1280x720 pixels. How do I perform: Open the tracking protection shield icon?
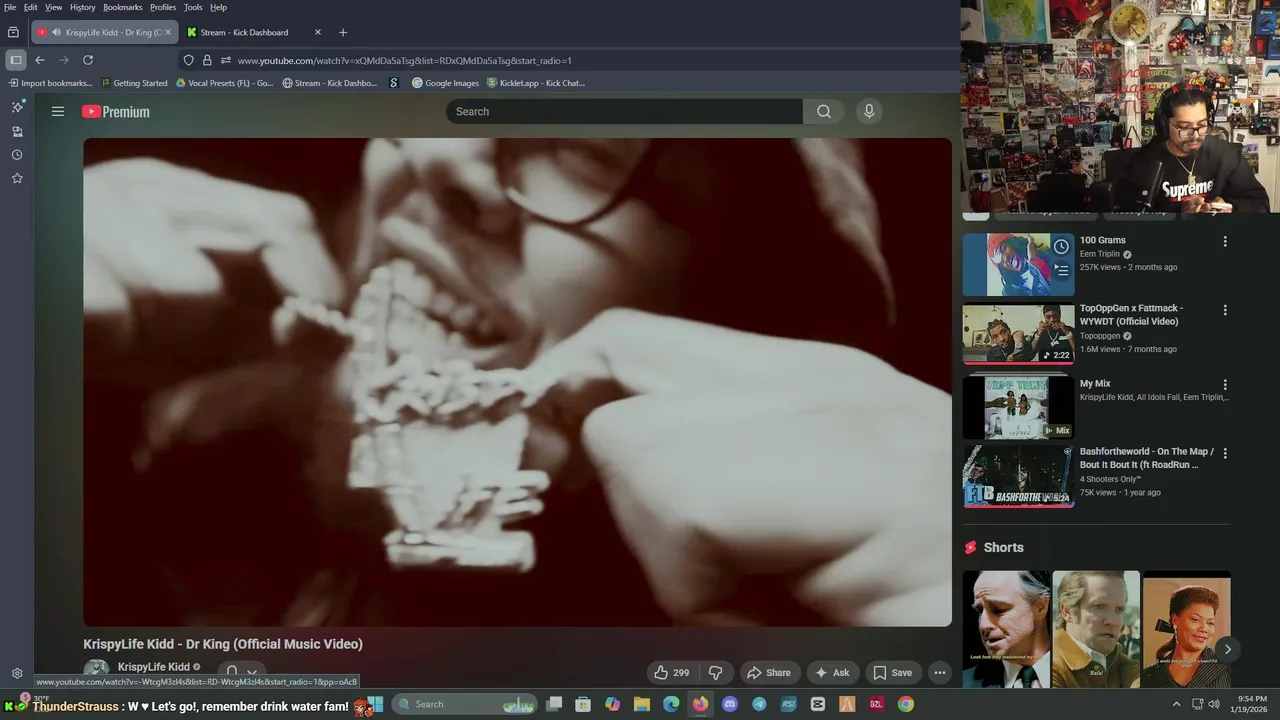pos(188,60)
